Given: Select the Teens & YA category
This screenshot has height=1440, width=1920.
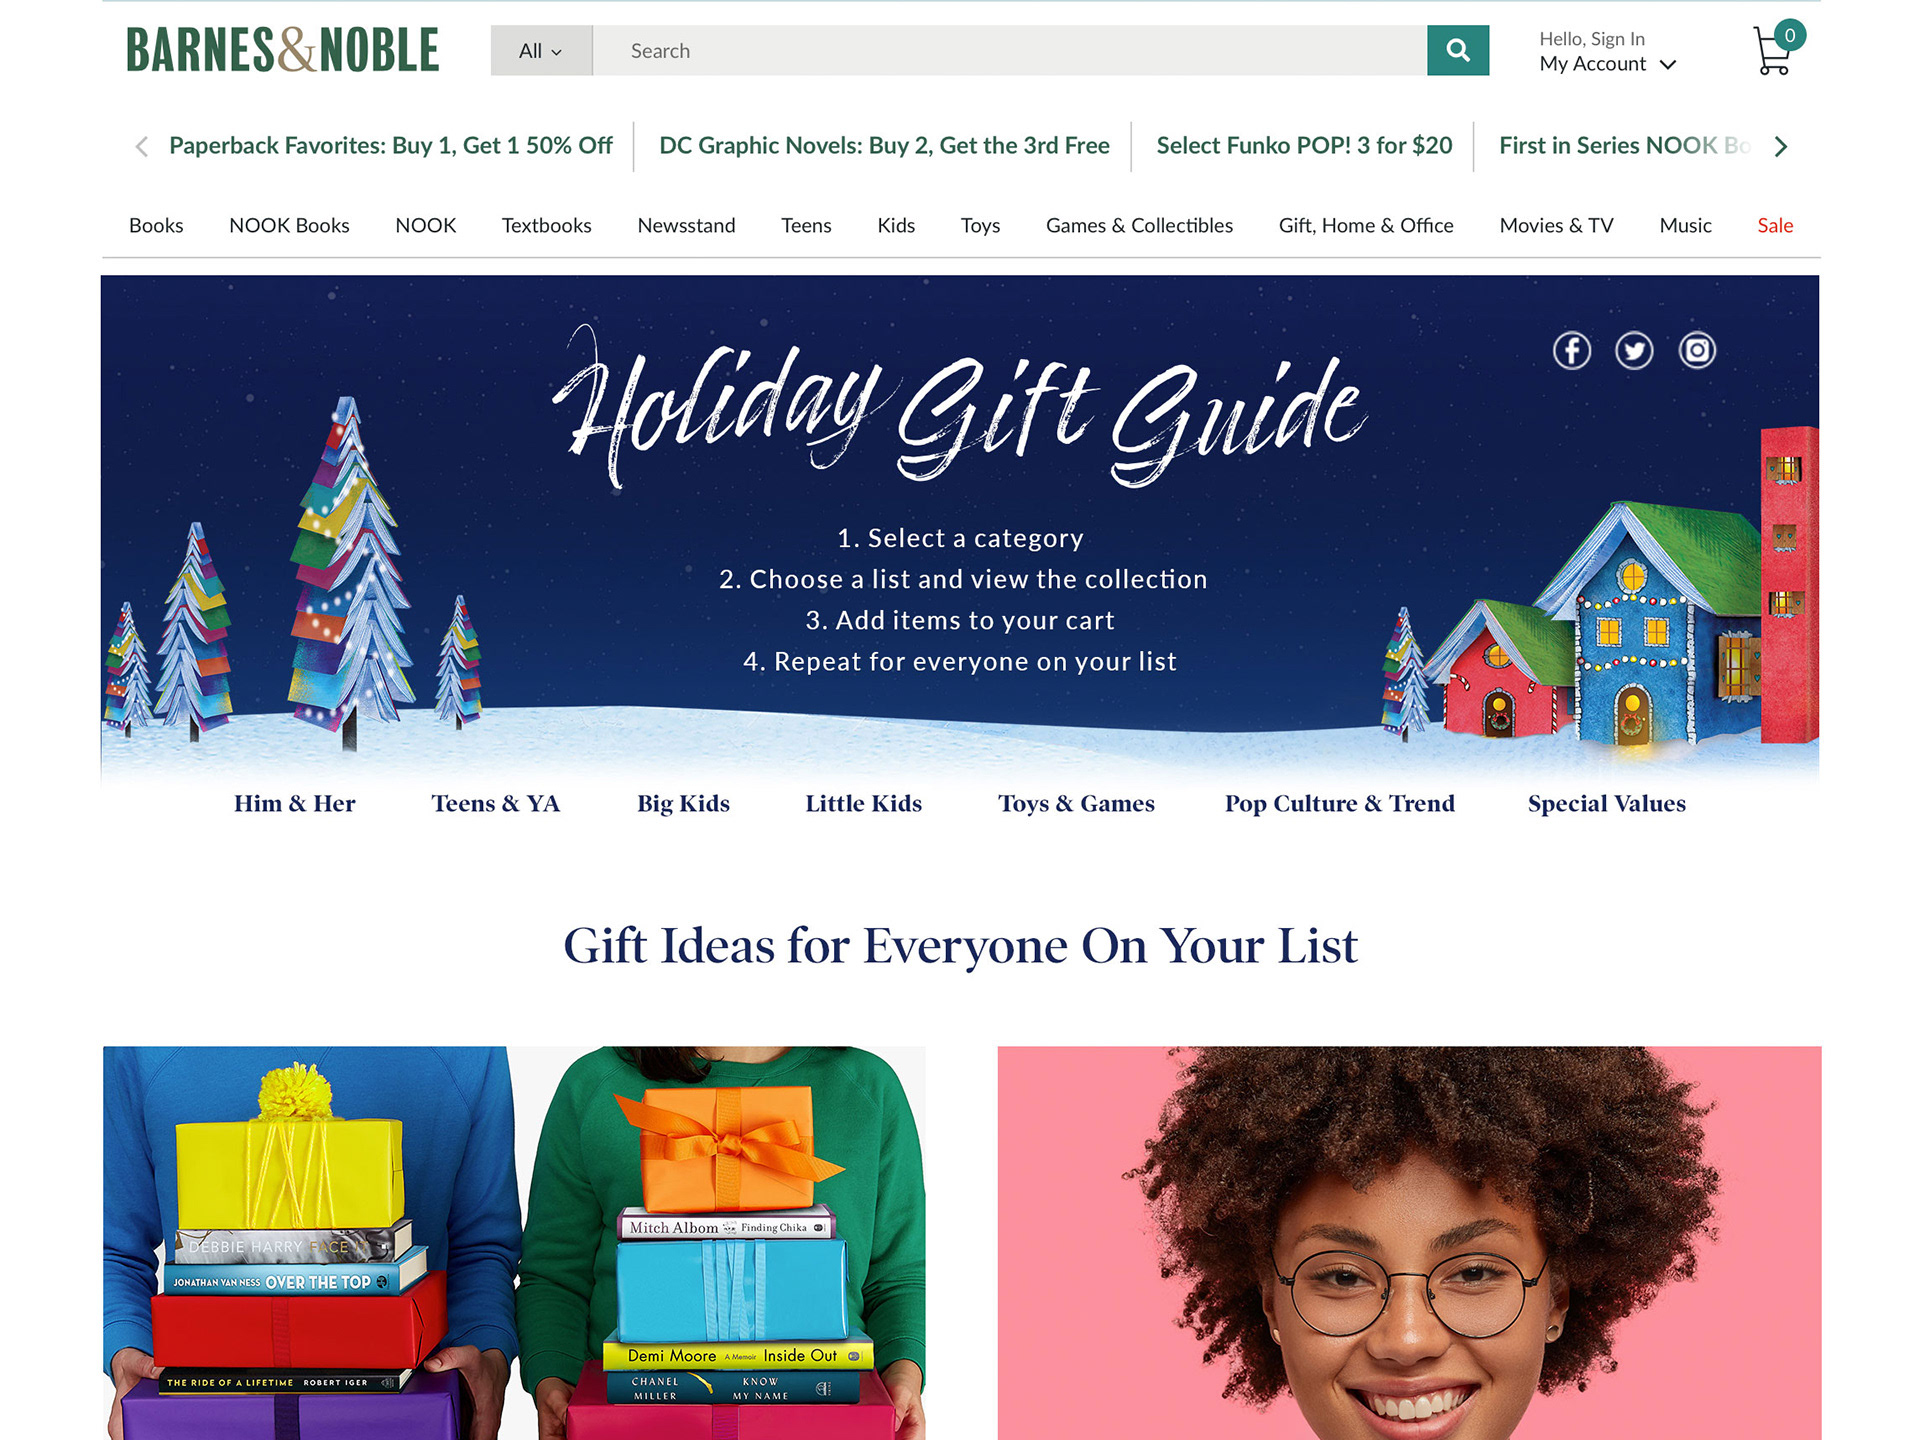Looking at the screenshot, I should click(x=495, y=803).
